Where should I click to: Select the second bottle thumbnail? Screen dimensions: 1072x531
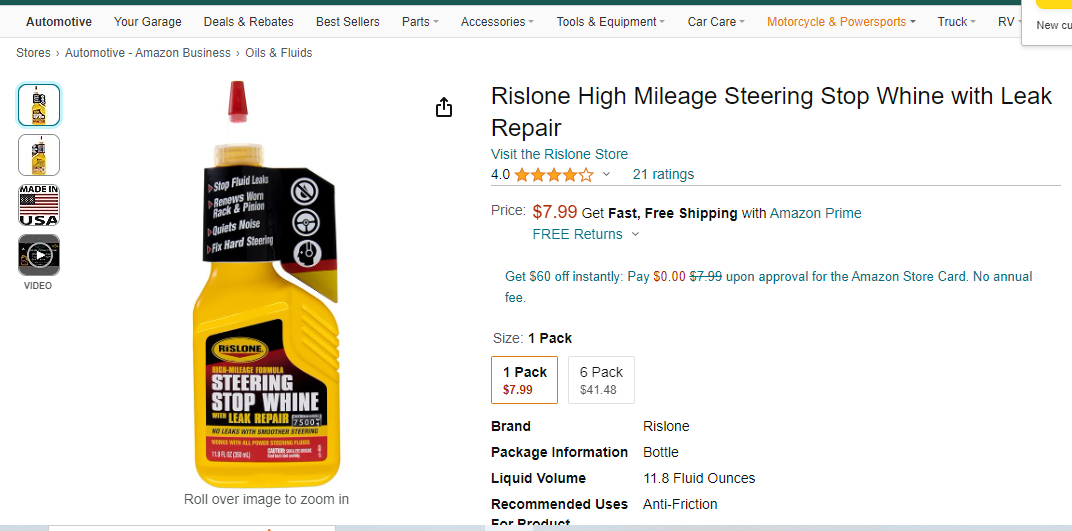(39, 155)
